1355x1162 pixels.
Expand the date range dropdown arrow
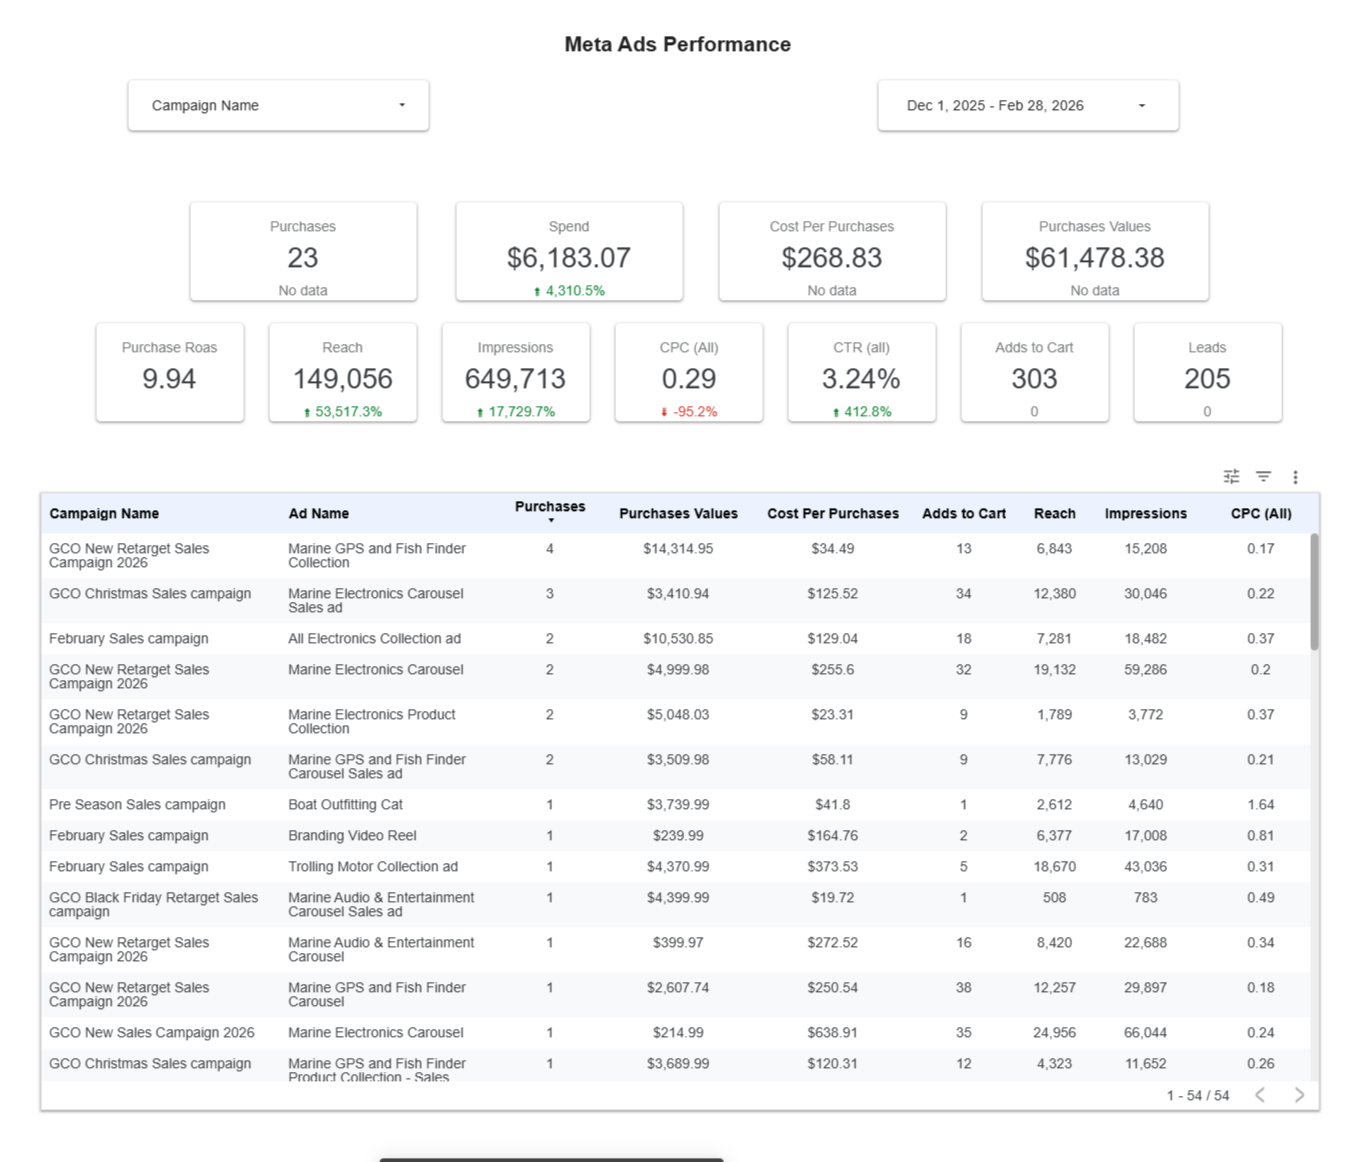tap(1141, 105)
